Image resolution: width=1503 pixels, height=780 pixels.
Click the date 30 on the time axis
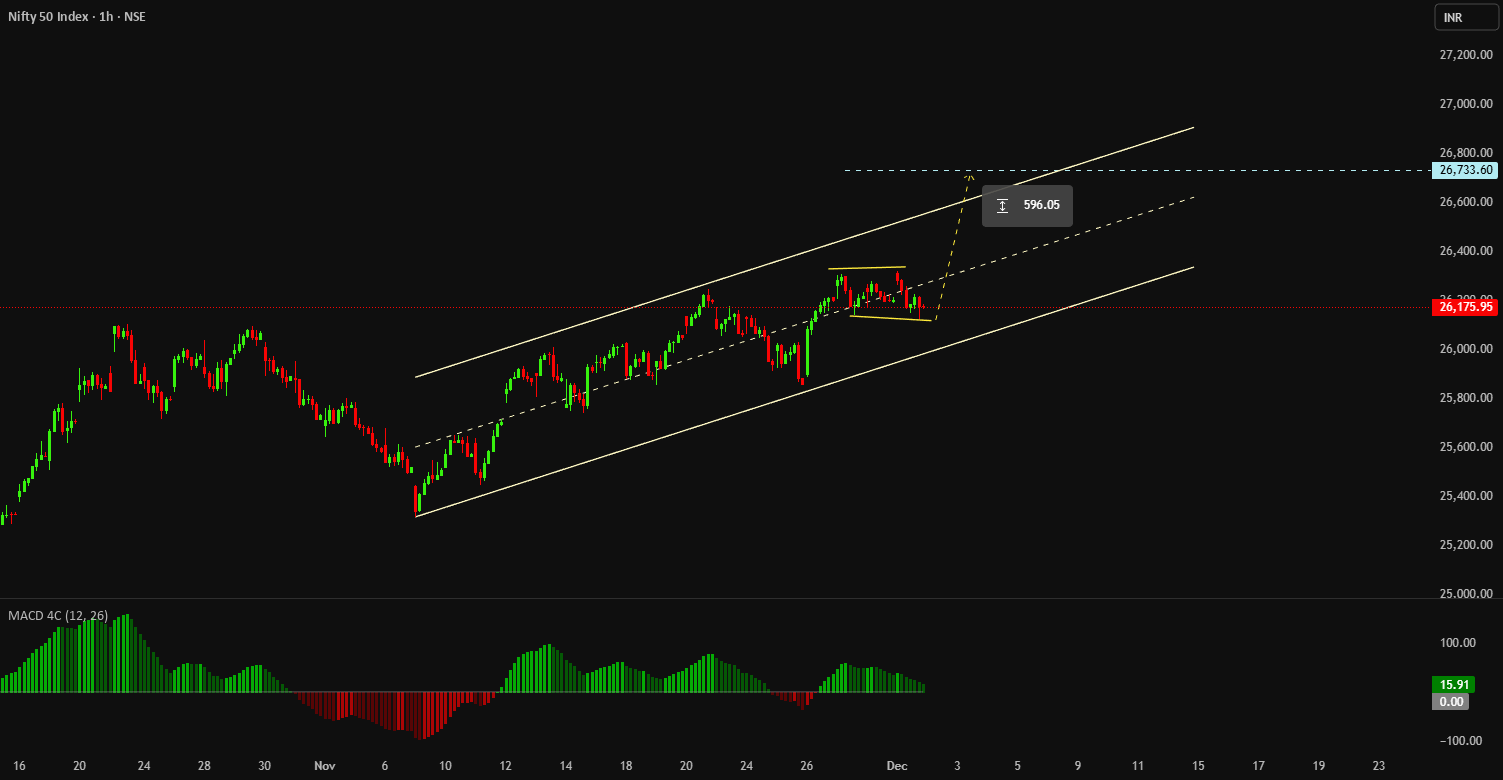click(264, 766)
